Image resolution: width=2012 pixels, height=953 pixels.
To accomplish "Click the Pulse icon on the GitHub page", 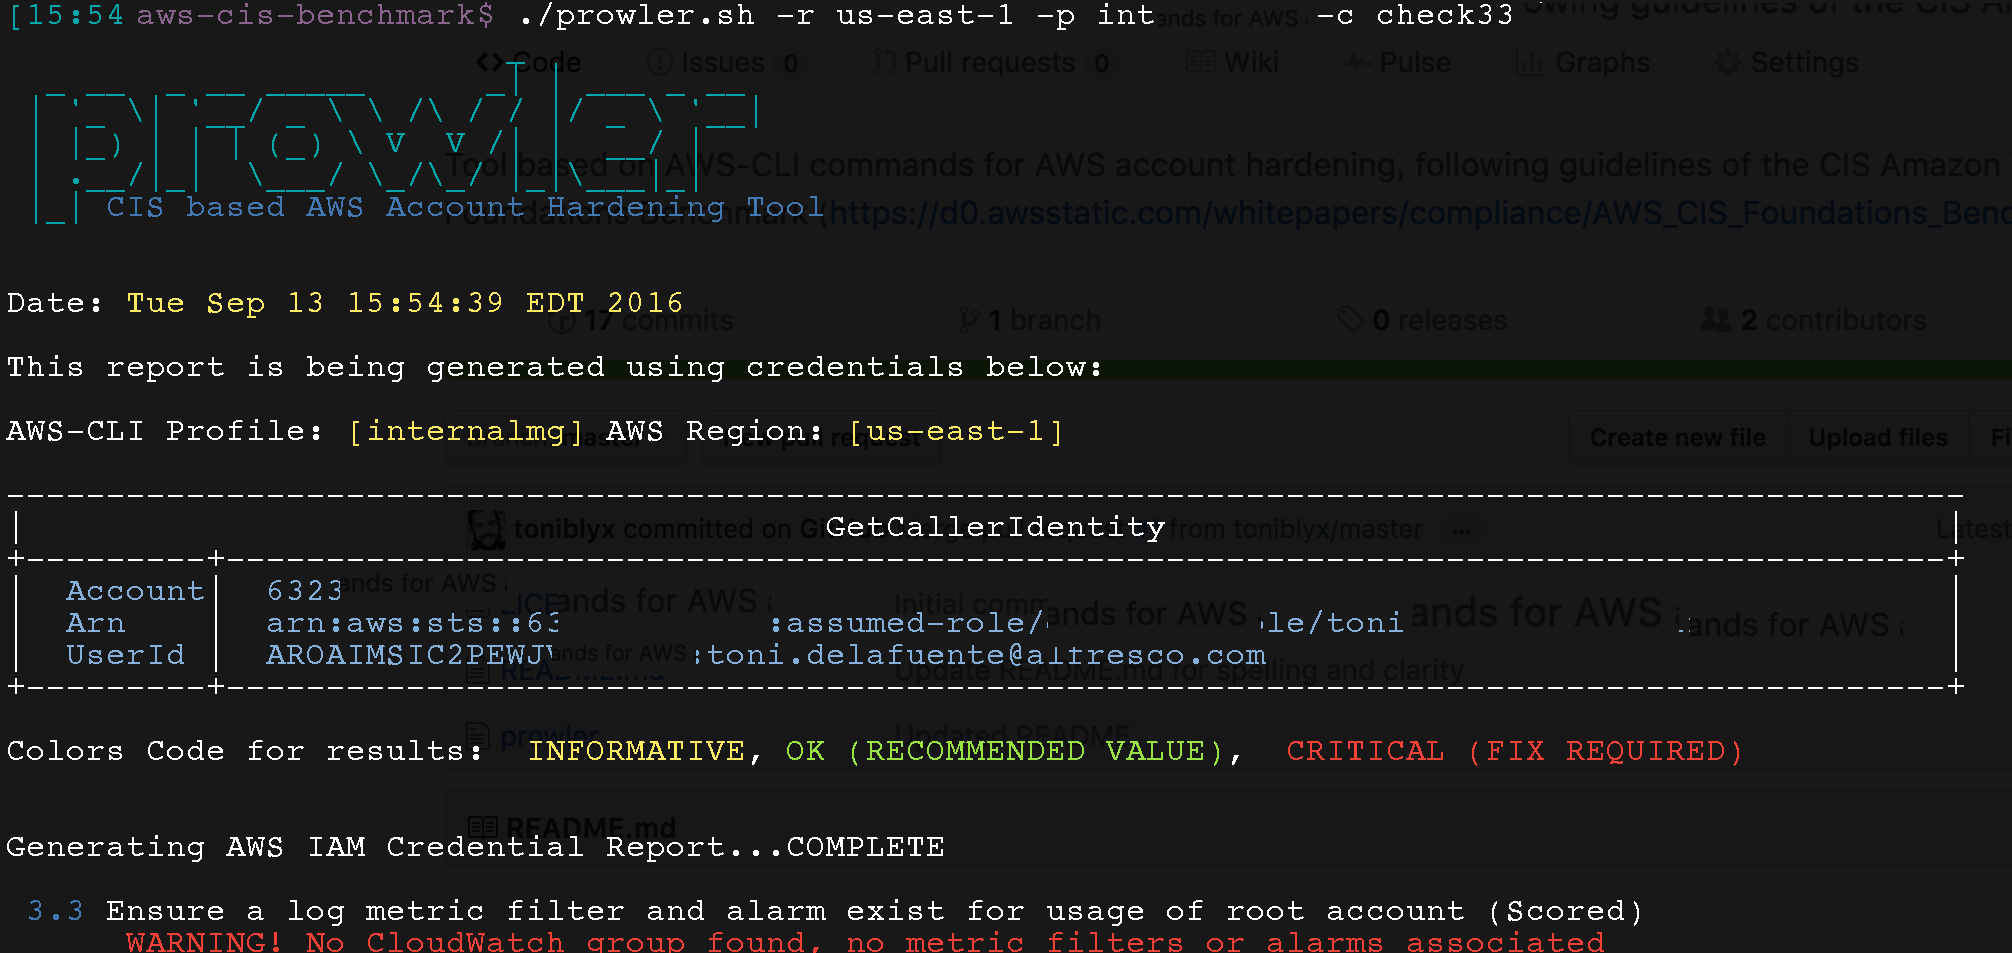I will (1357, 63).
